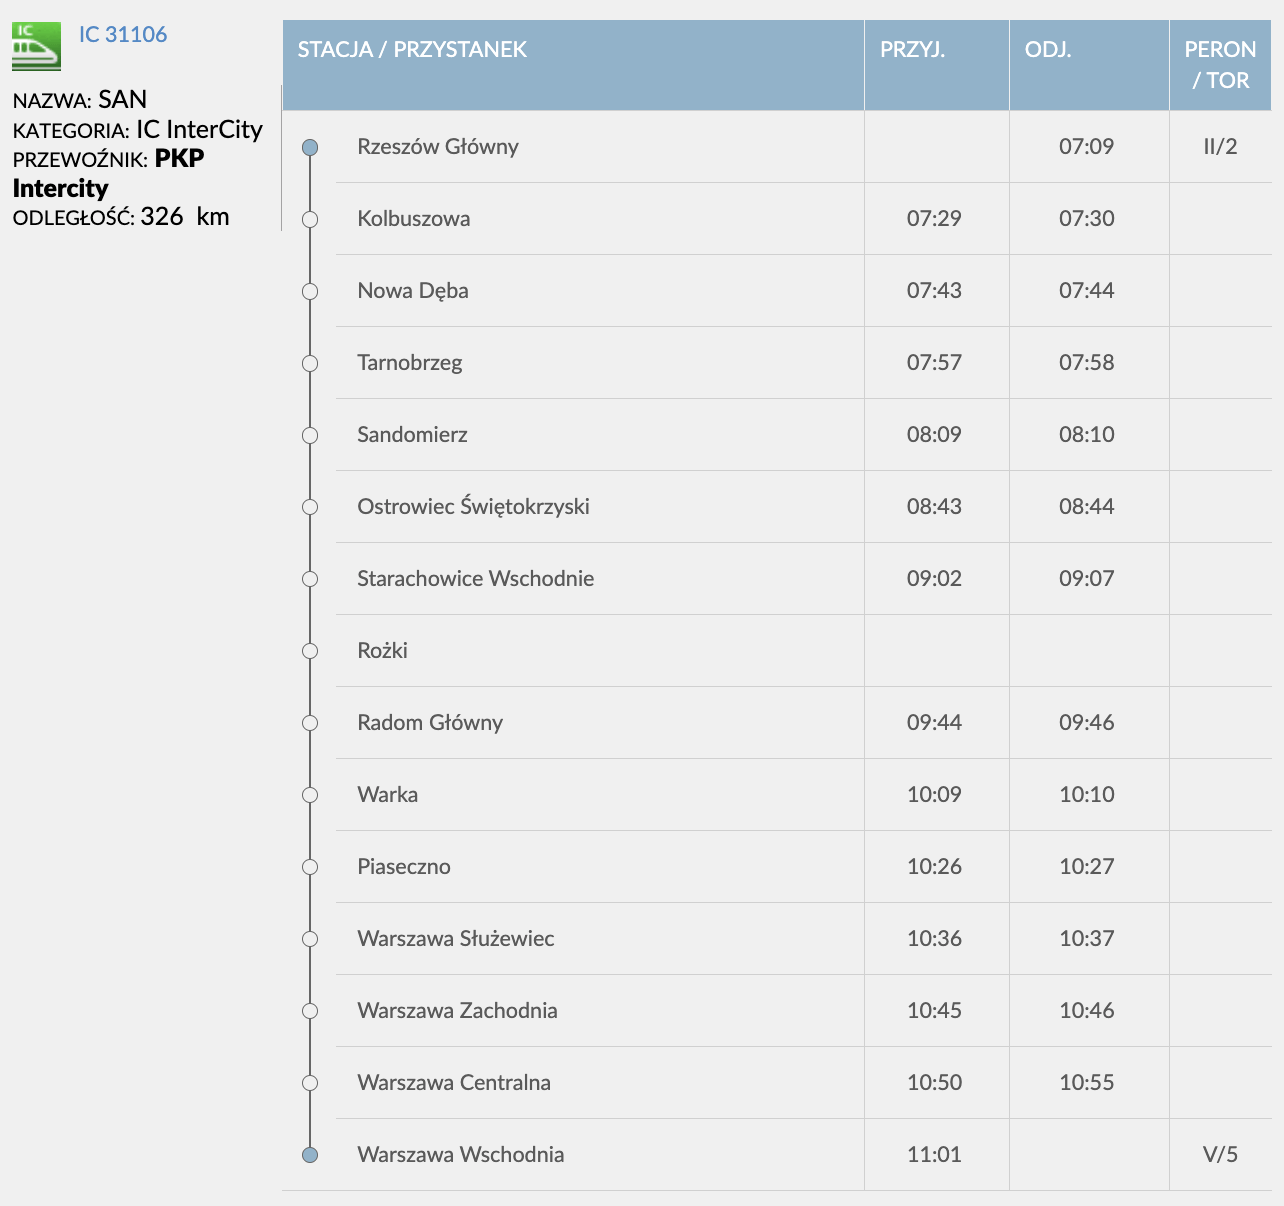Select Ostrowiec Świętokrzyski station name
The height and width of the screenshot is (1206, 1284).
[x=473, y=507]
